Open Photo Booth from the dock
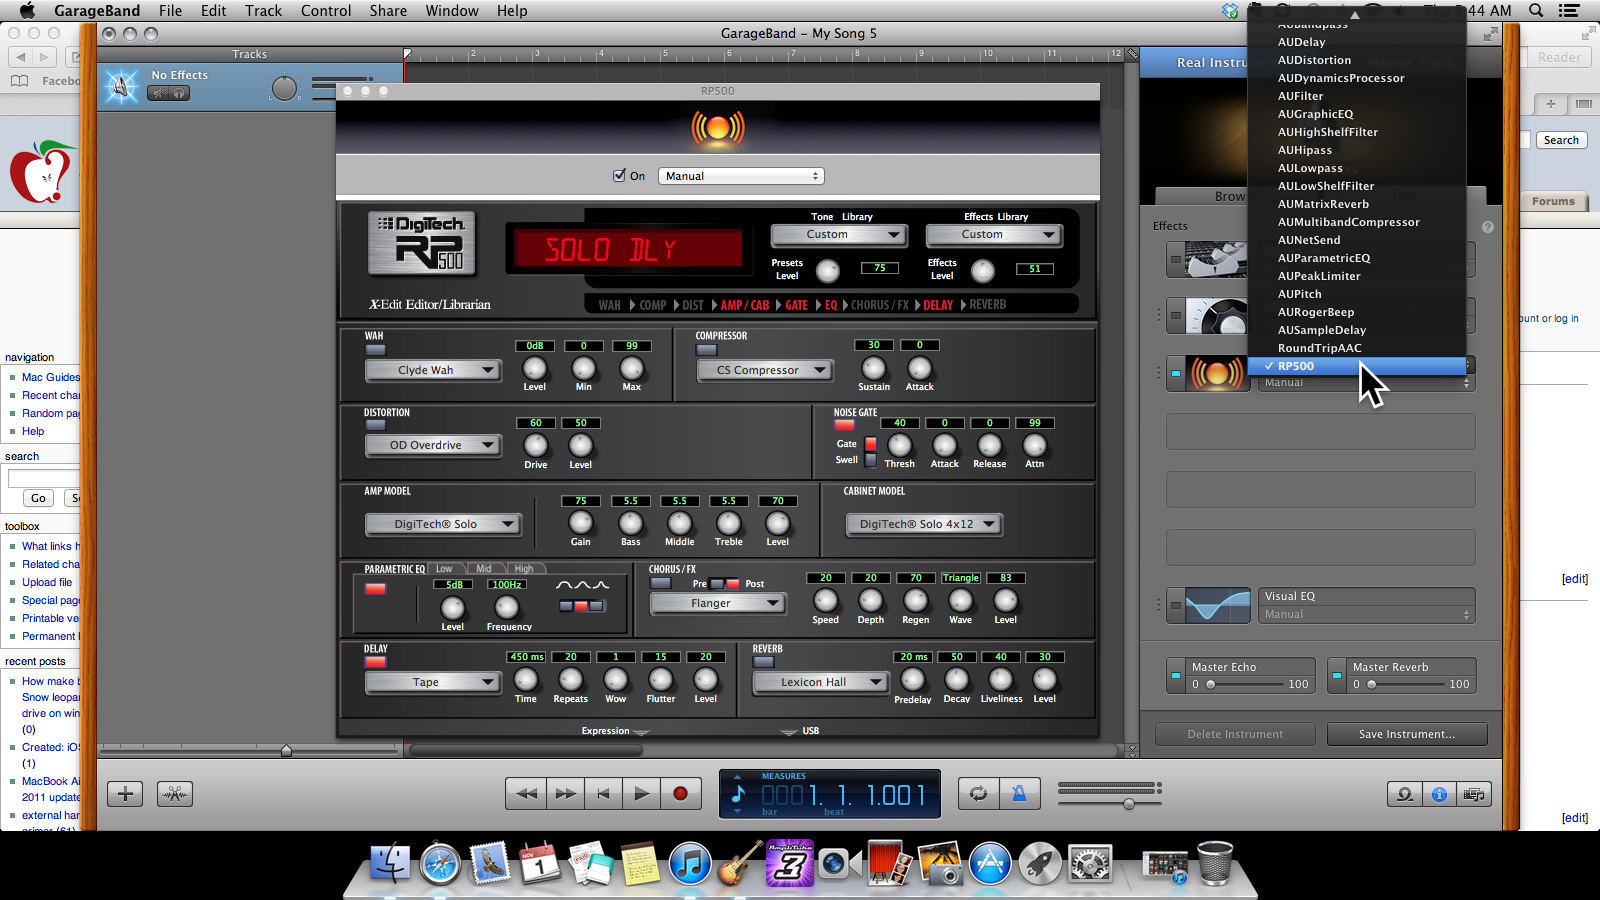This screenshot has width=1600, height=900. point(889,864)
